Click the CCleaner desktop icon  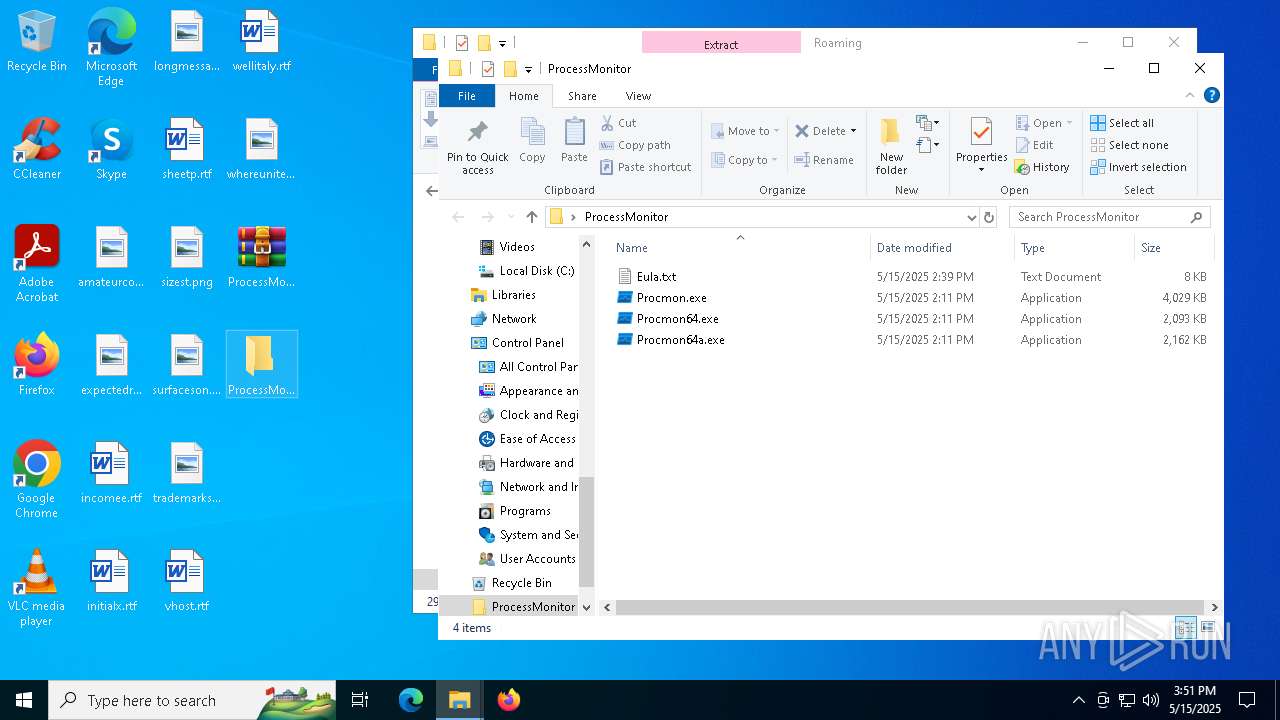pyautogui.click(x=36, y=150)
